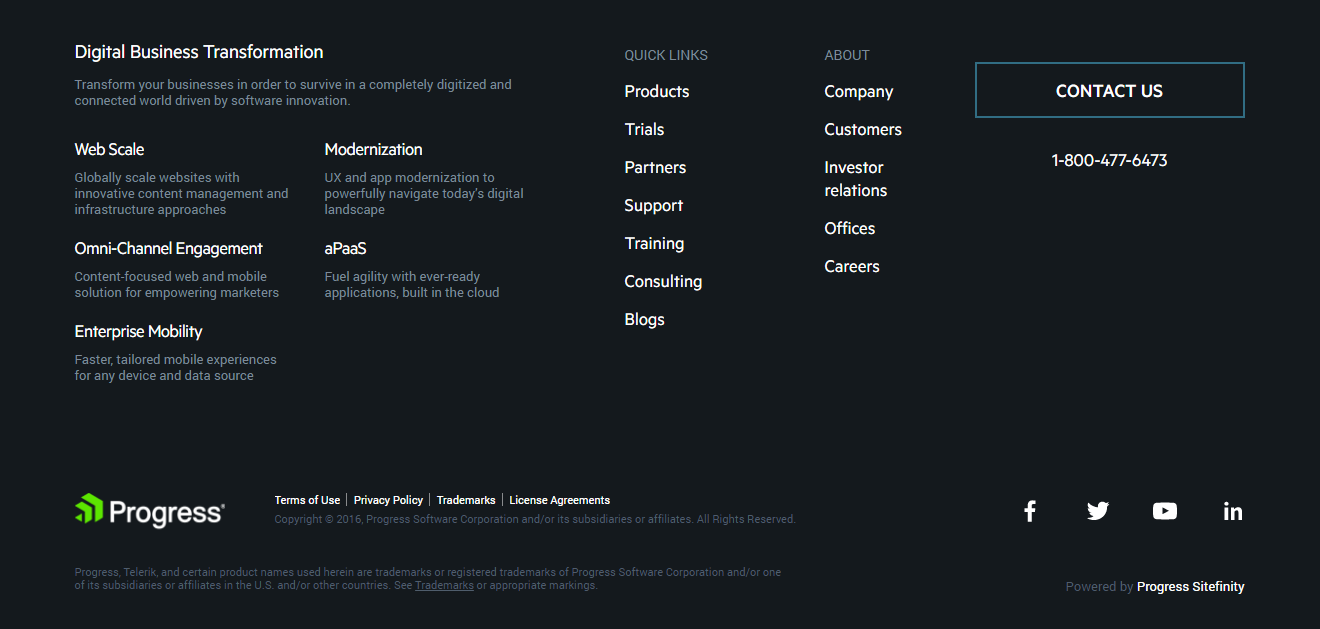Open the Privacy Policy page

coord(388,499)
